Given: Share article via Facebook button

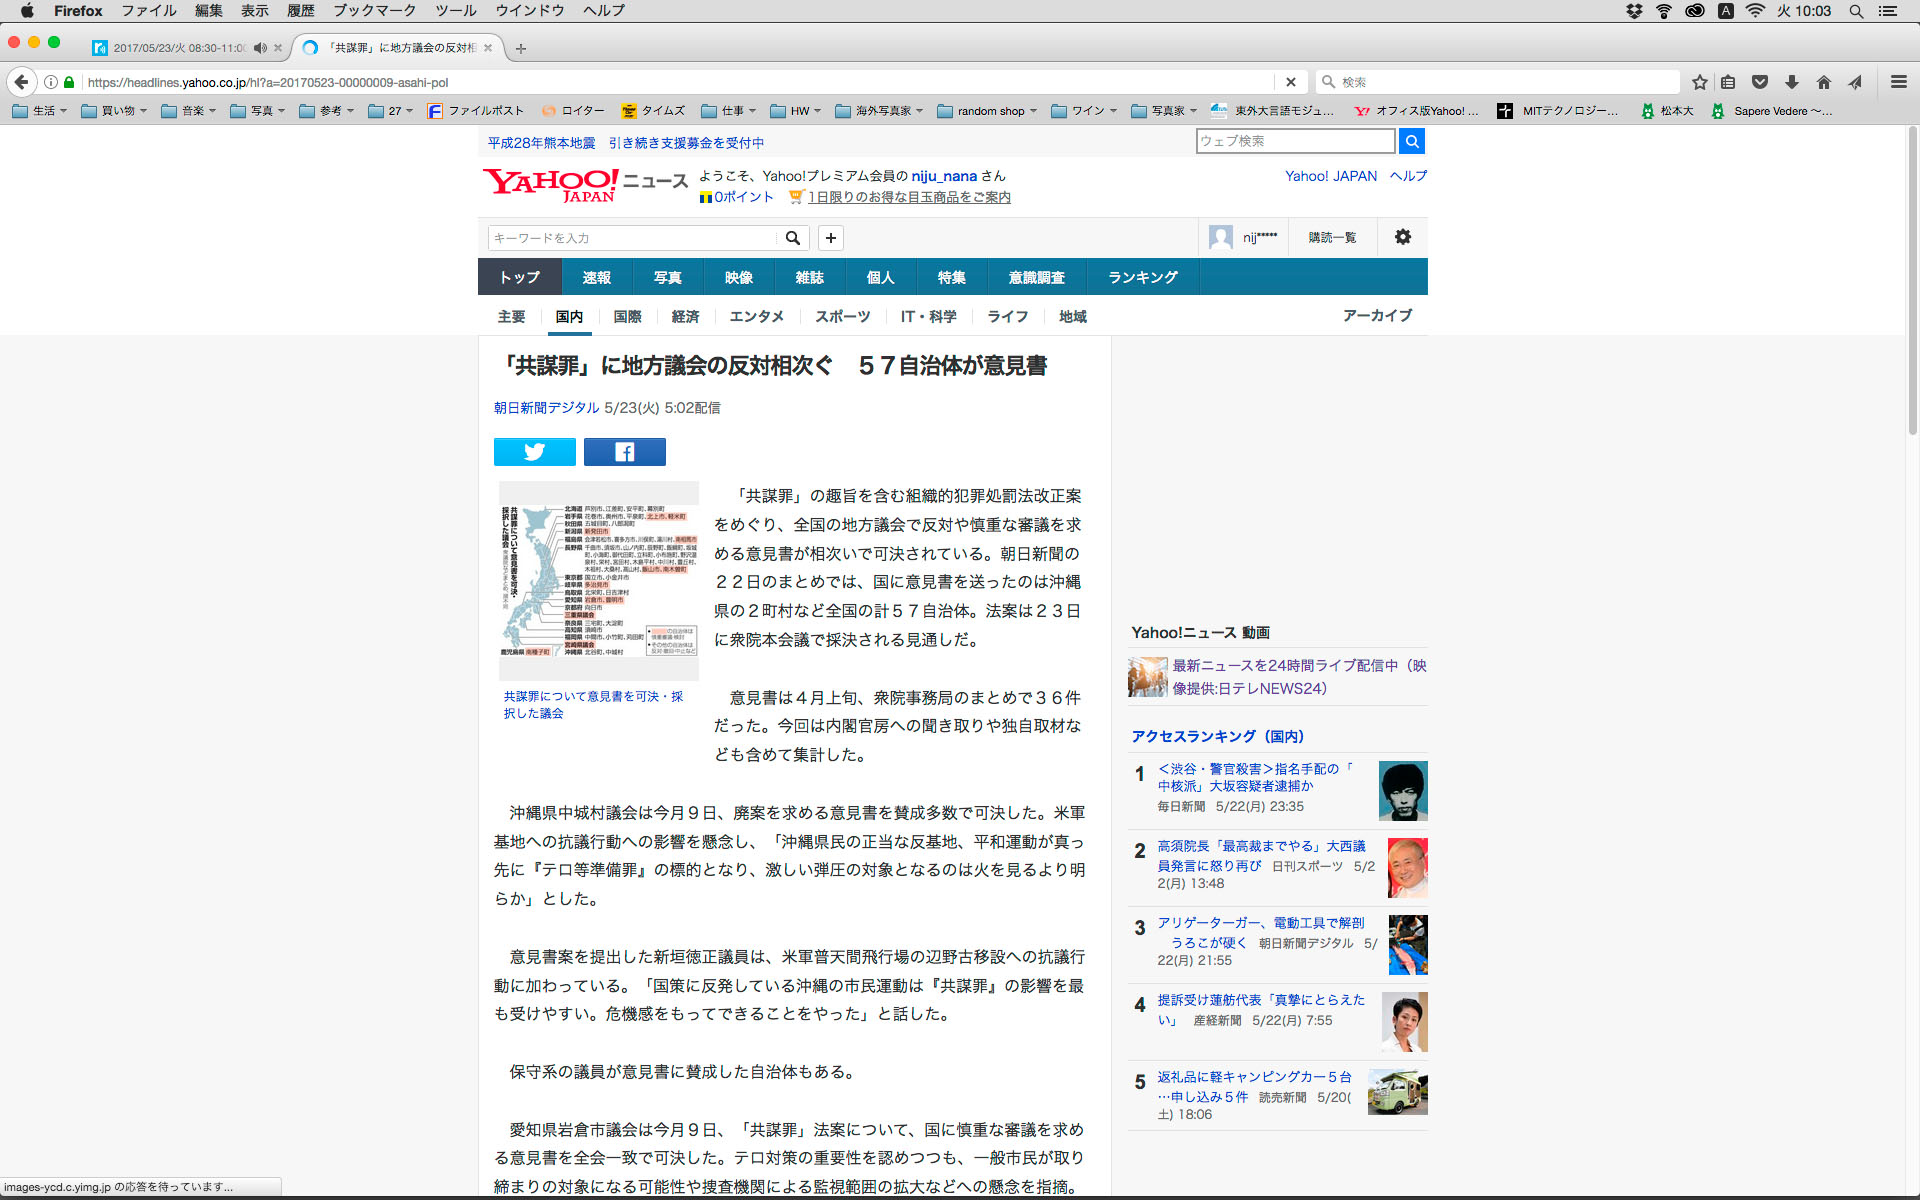Looking at the screenshot, I should coord(624,452).
